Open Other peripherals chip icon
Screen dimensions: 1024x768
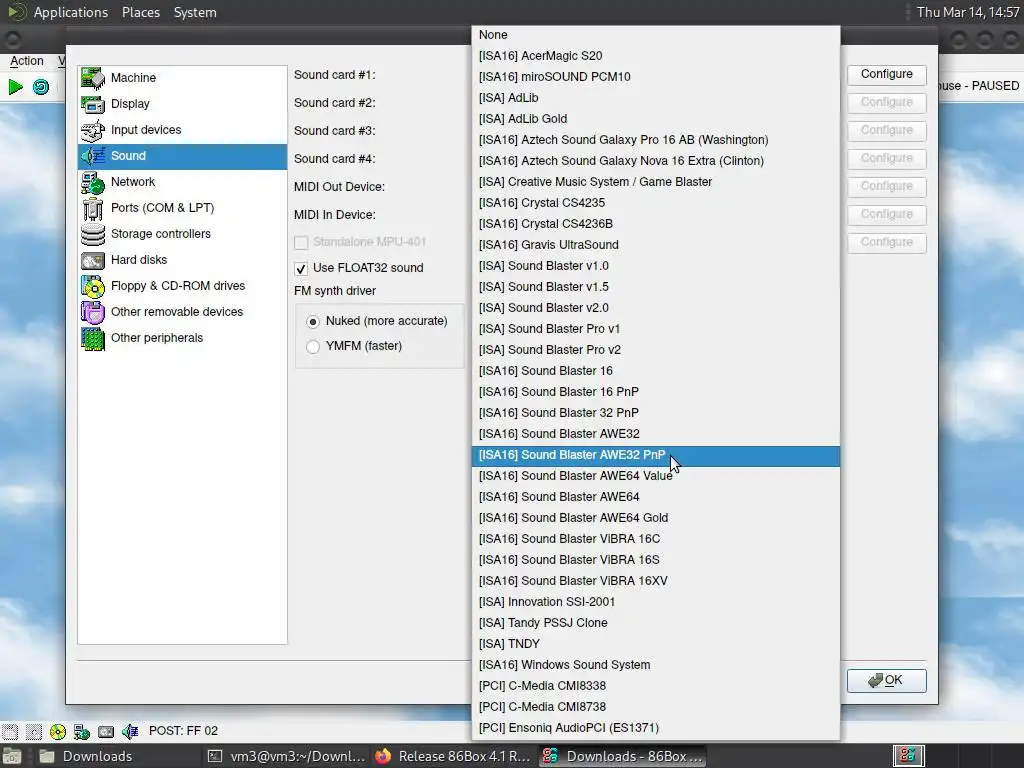click(x=93, y=338)
